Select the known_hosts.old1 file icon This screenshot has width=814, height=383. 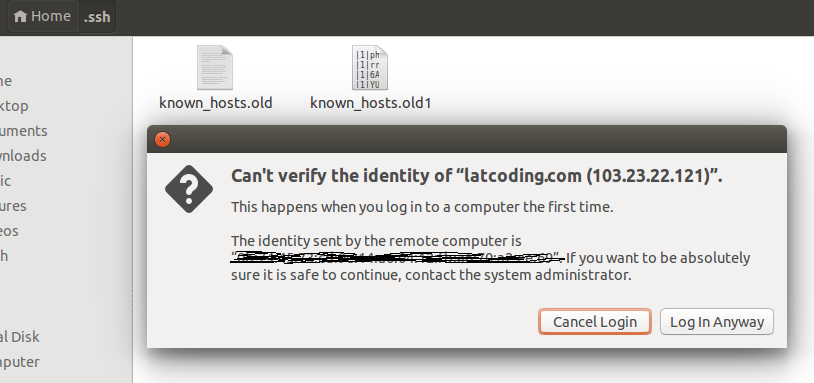[x=370, y=67]
